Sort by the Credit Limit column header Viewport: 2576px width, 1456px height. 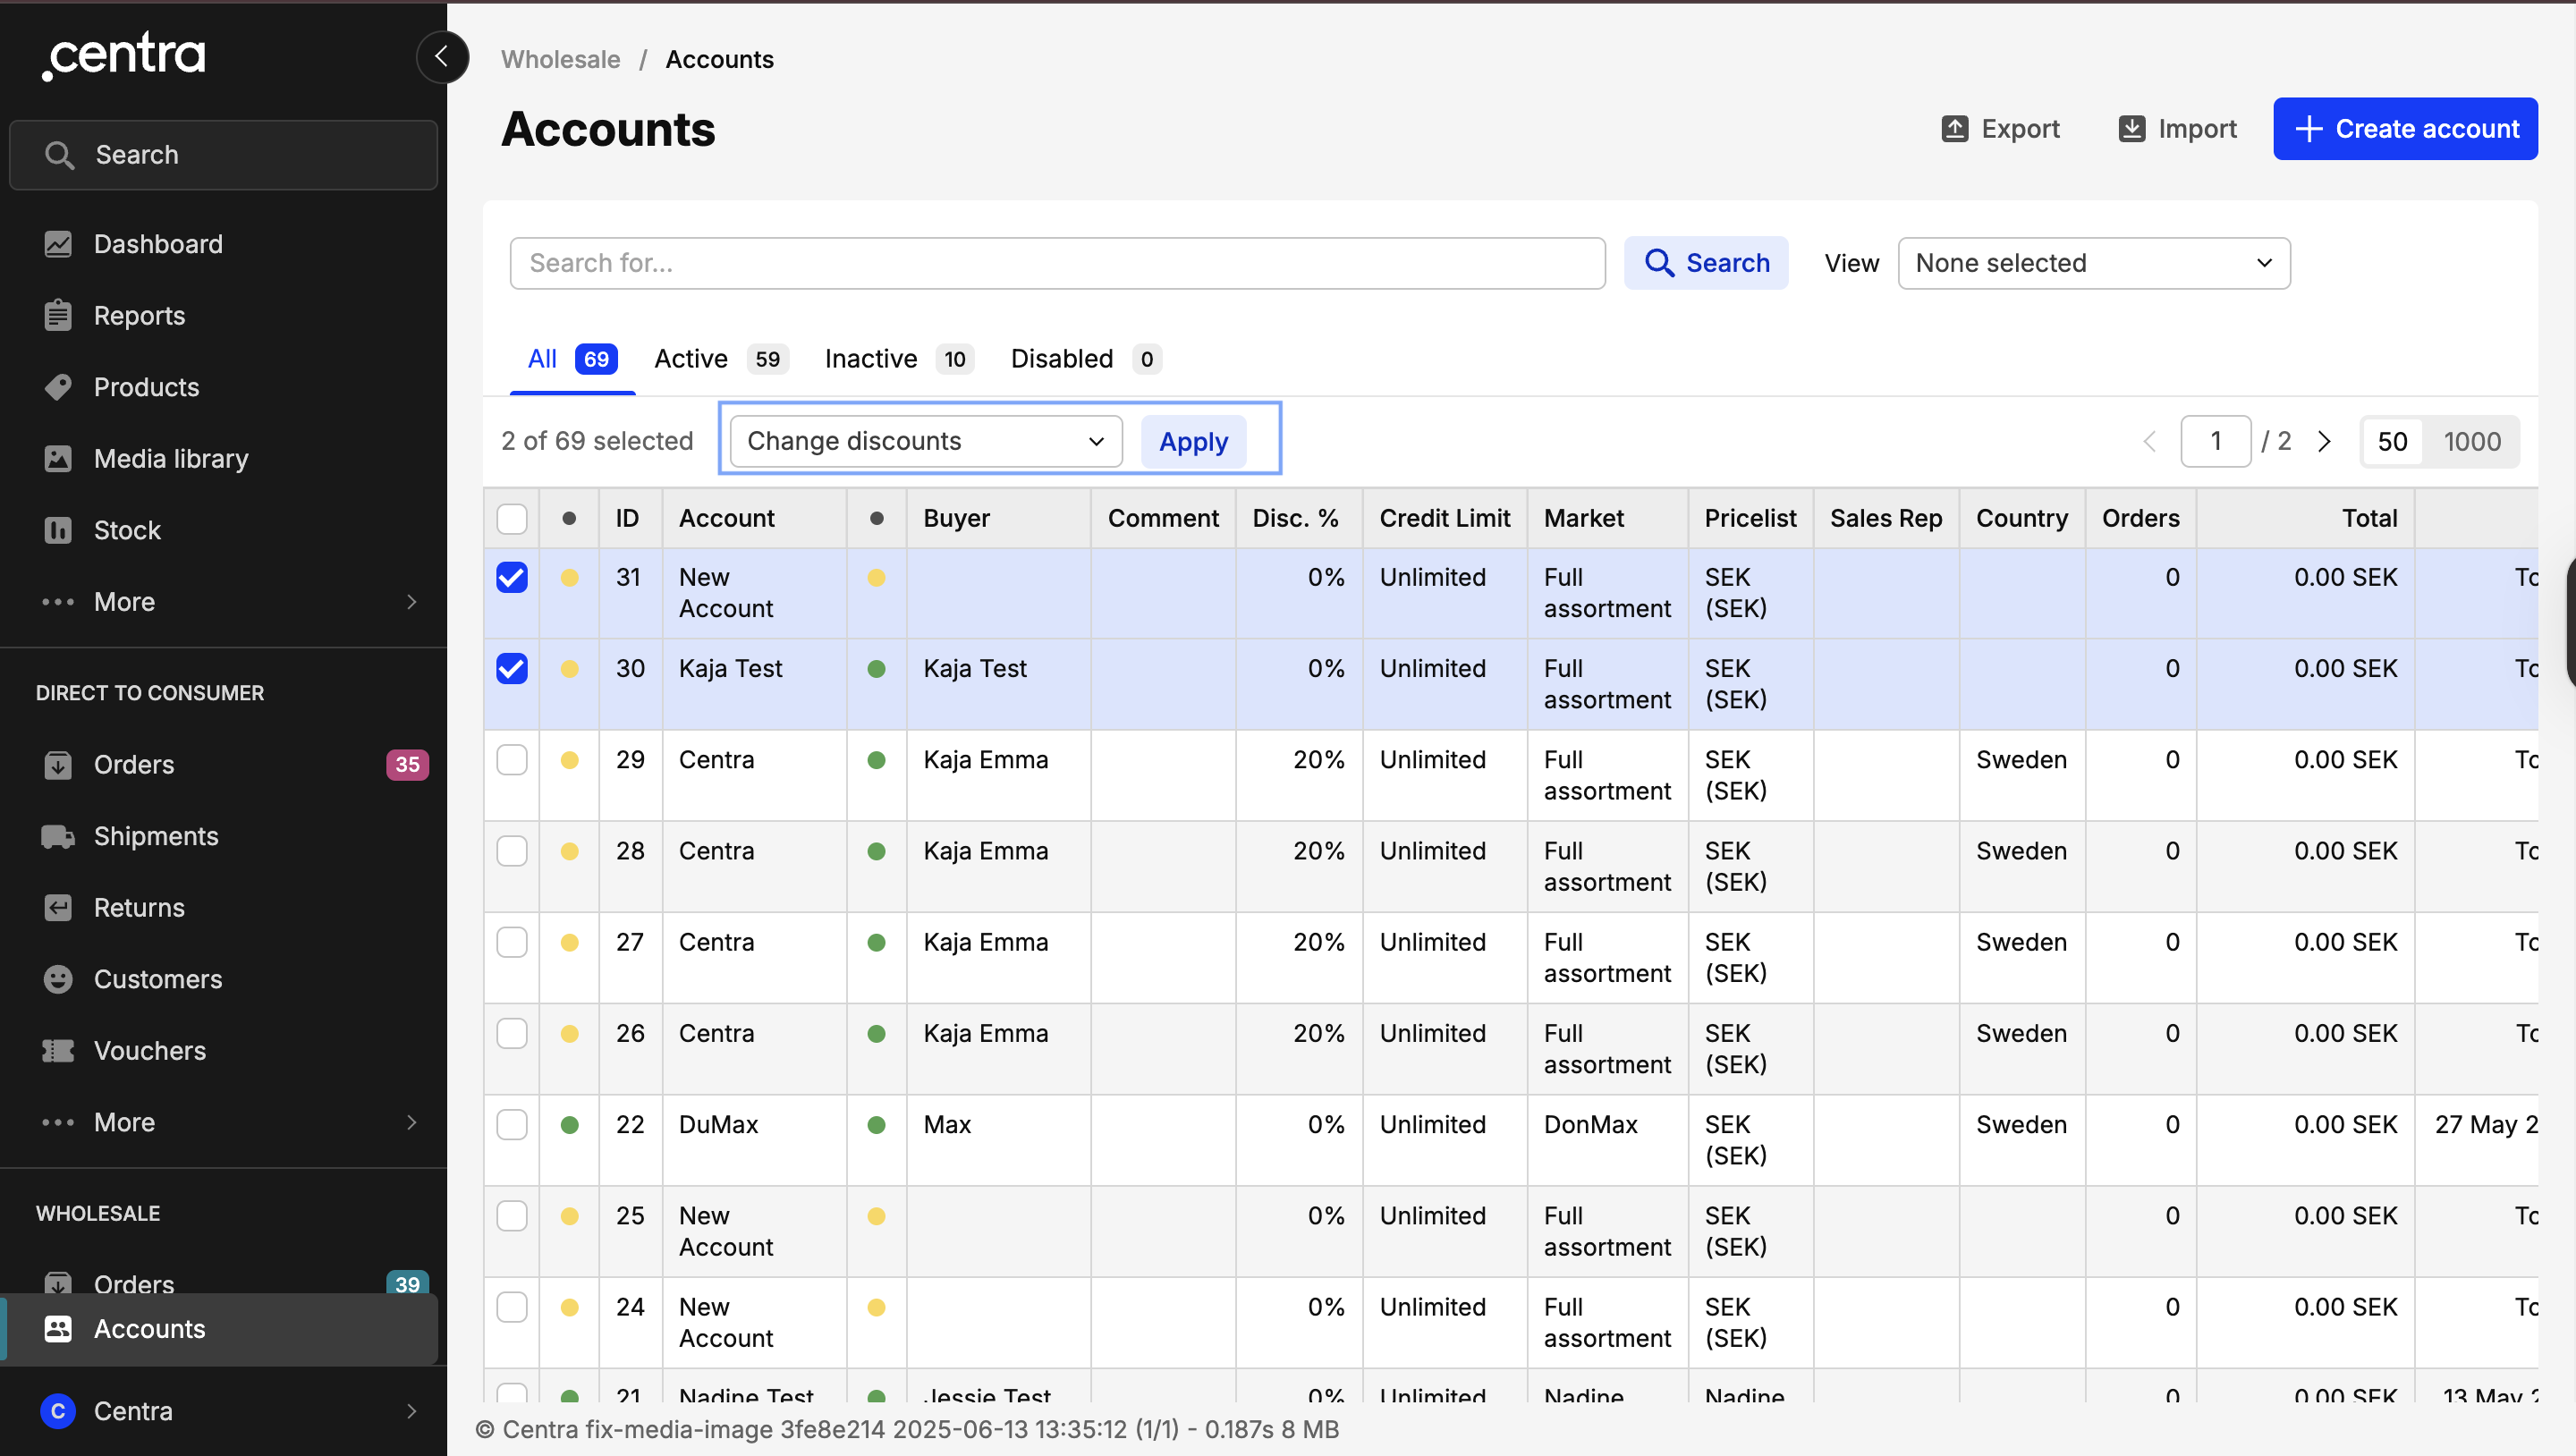1445,518
